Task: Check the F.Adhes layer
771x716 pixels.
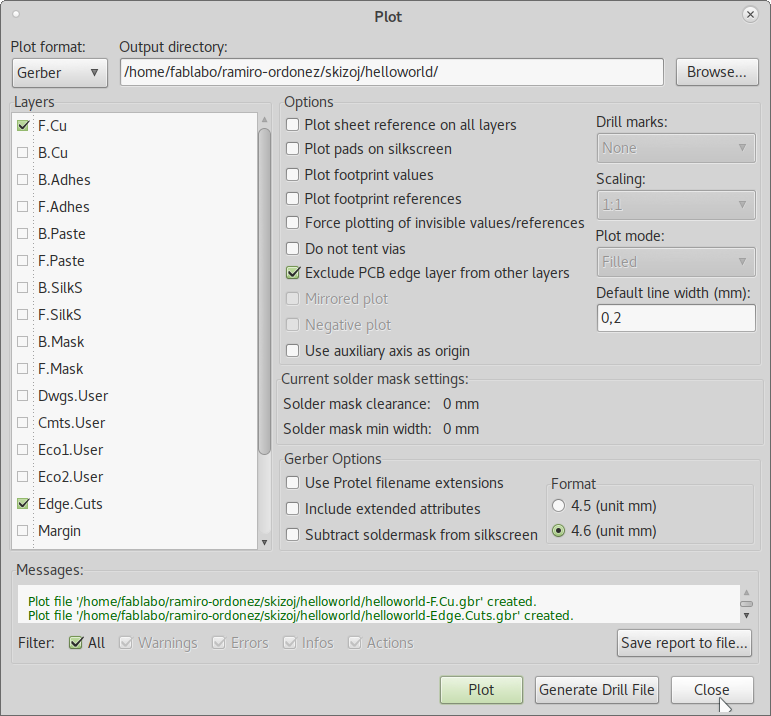Action: tap(23, 207)
